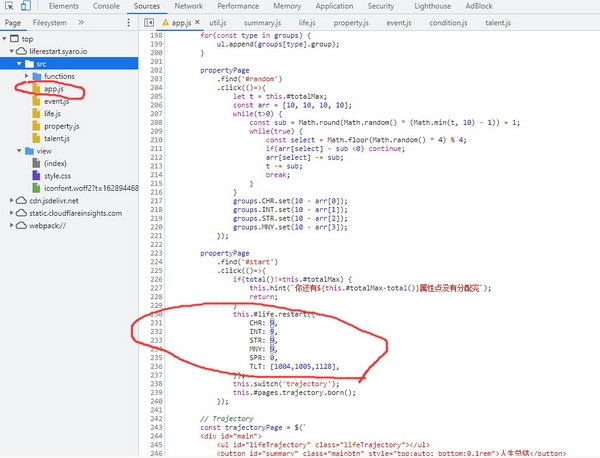Click the top frame window icon
Image resolution: width=600 pixels, height=458 pixels.
[x=14, y=39]
